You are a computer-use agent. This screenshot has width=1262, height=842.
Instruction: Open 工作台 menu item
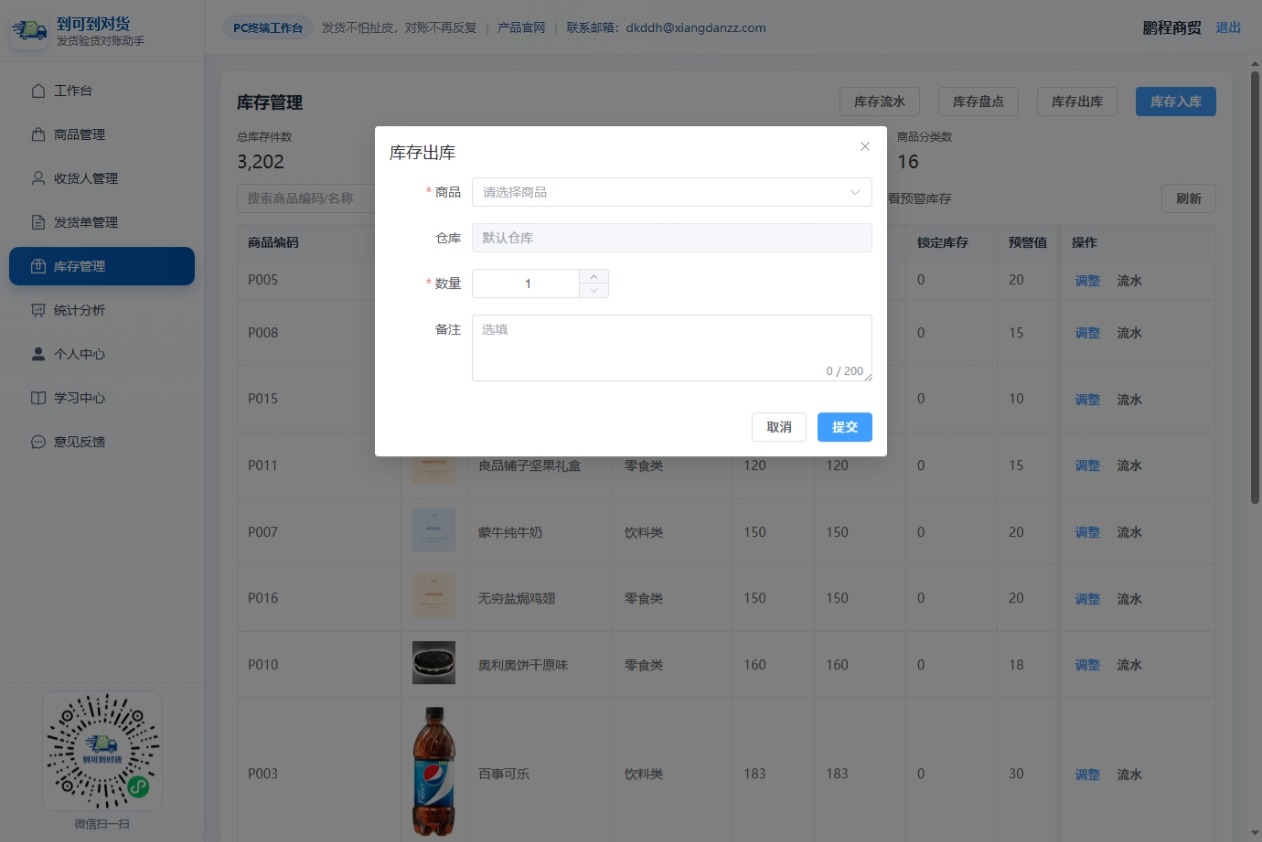[102, 91]
